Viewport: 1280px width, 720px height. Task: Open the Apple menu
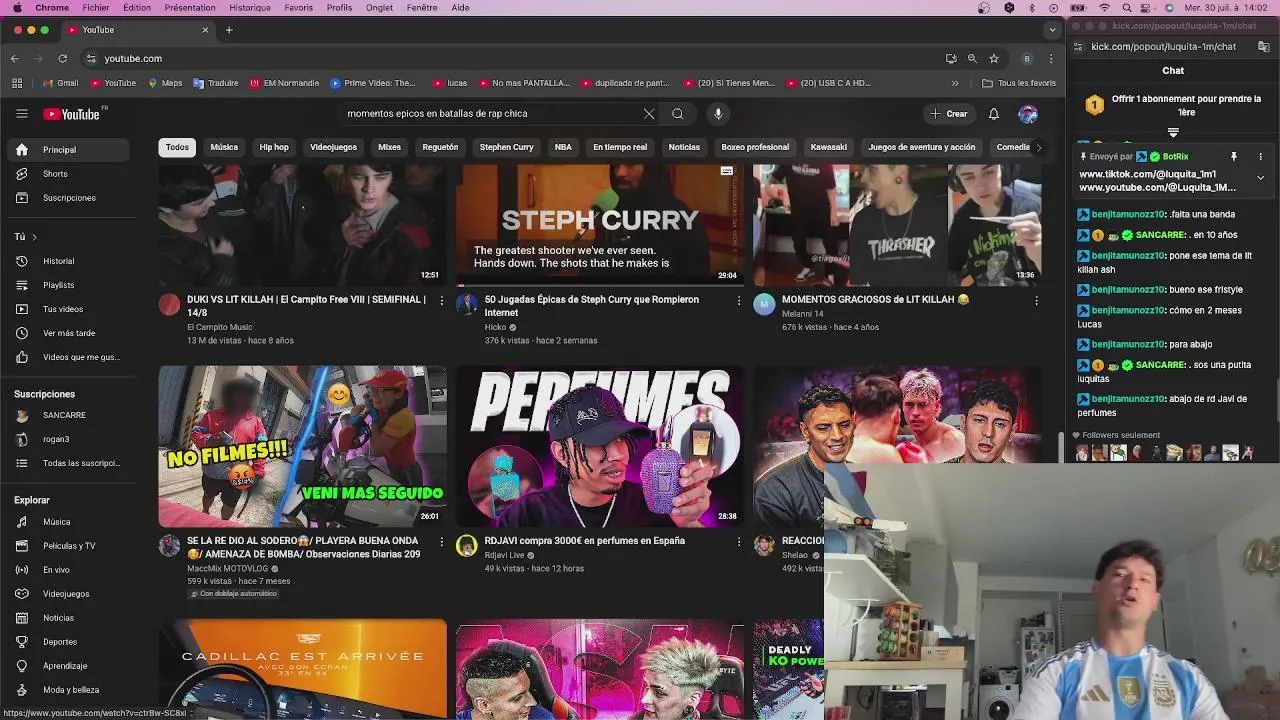[17, 8]
